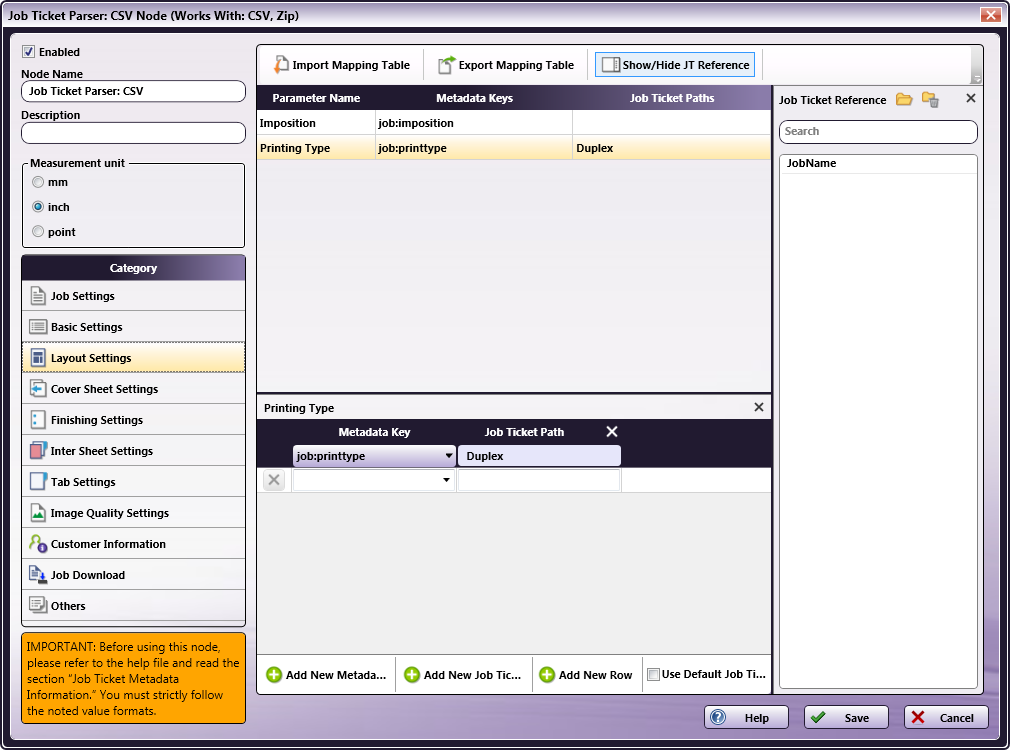1010x750 pixels.
Task: Select the mm measurement unit
Action: (38, 182)
